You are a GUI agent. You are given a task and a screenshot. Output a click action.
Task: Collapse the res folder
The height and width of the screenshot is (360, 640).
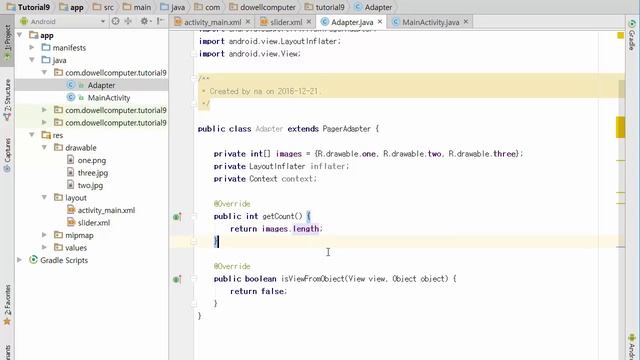32,135
